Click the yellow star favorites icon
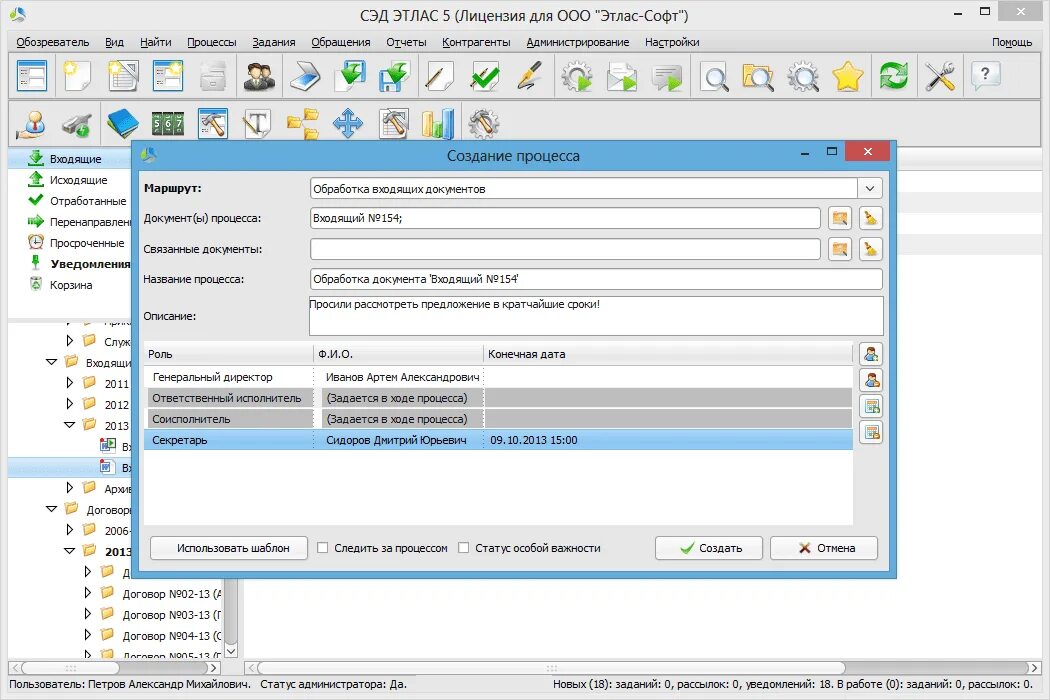Viewport: 1050px width, 700px height. tap(848, 76)
